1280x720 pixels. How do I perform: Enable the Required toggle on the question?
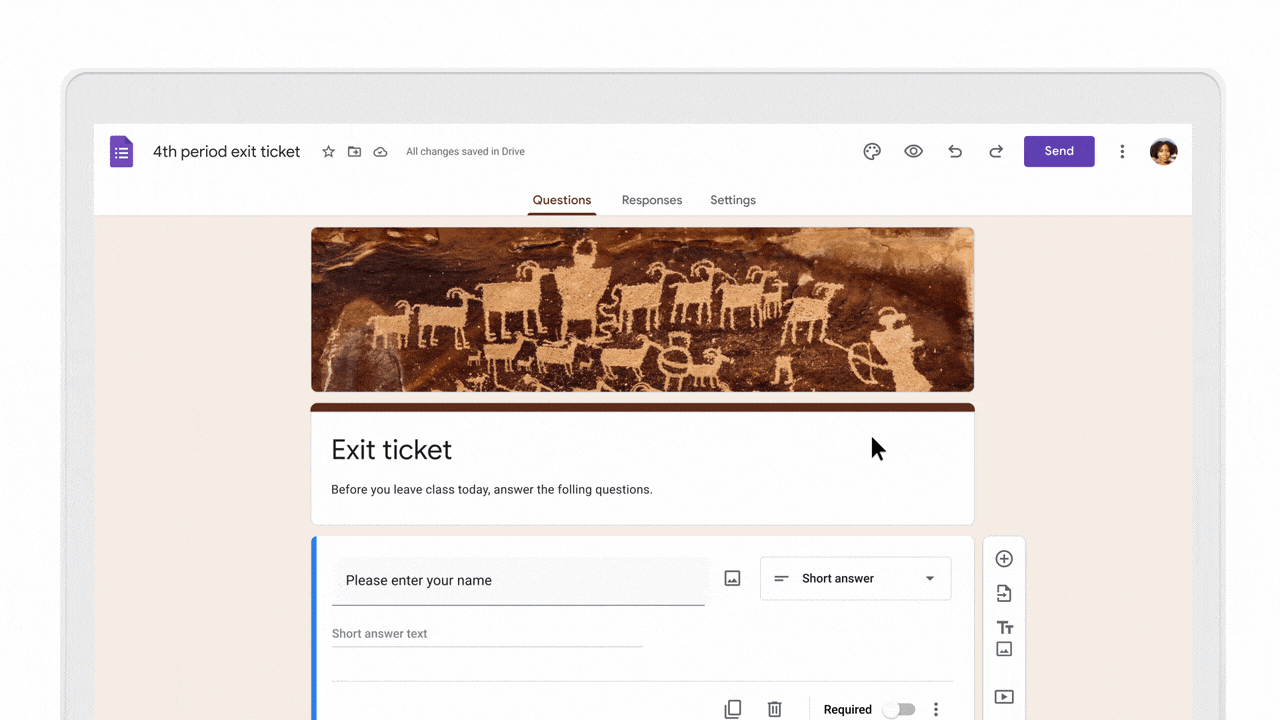pyautogui.click(x=898, y=708)
